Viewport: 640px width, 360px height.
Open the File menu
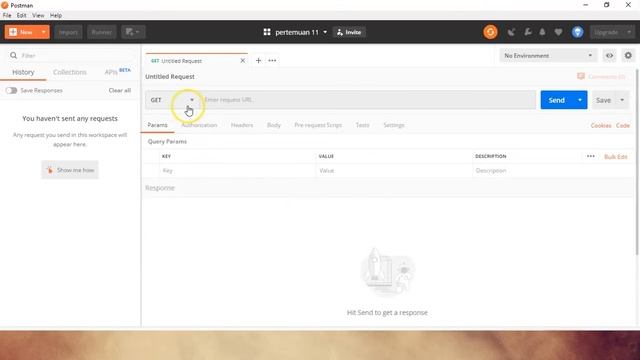[x=7, y=16]
